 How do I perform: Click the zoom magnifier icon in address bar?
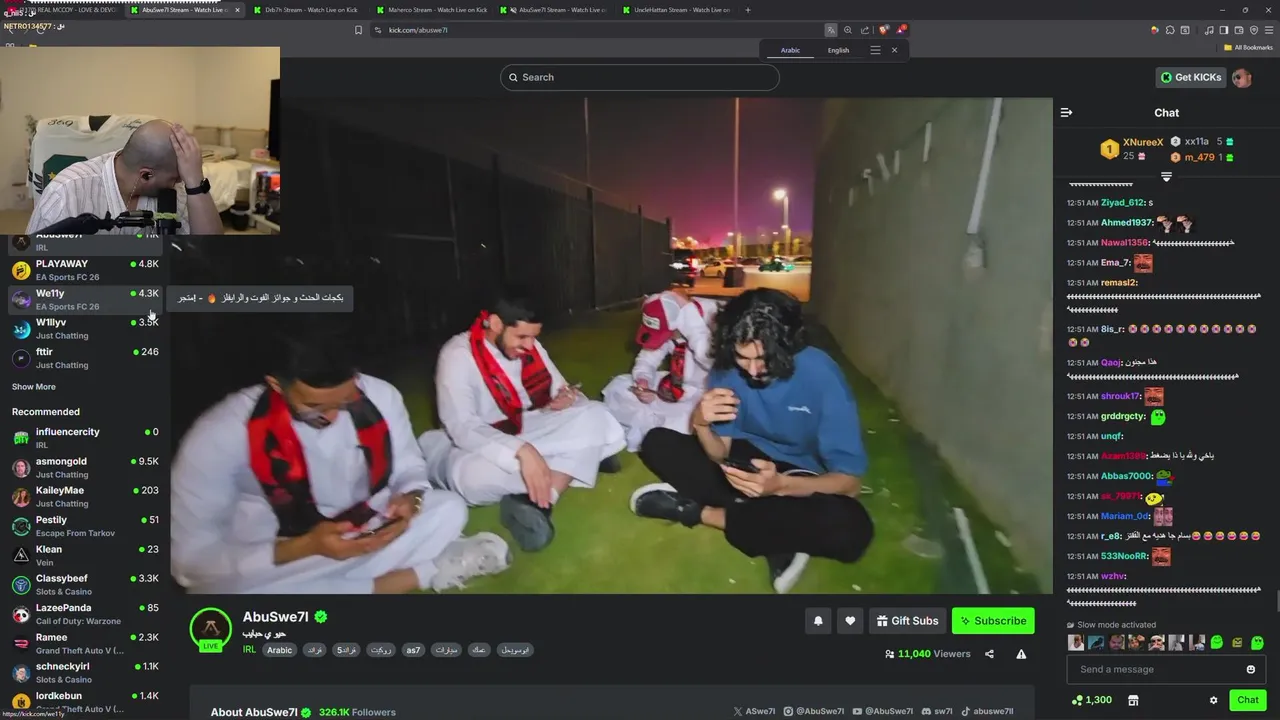(848, 30)
